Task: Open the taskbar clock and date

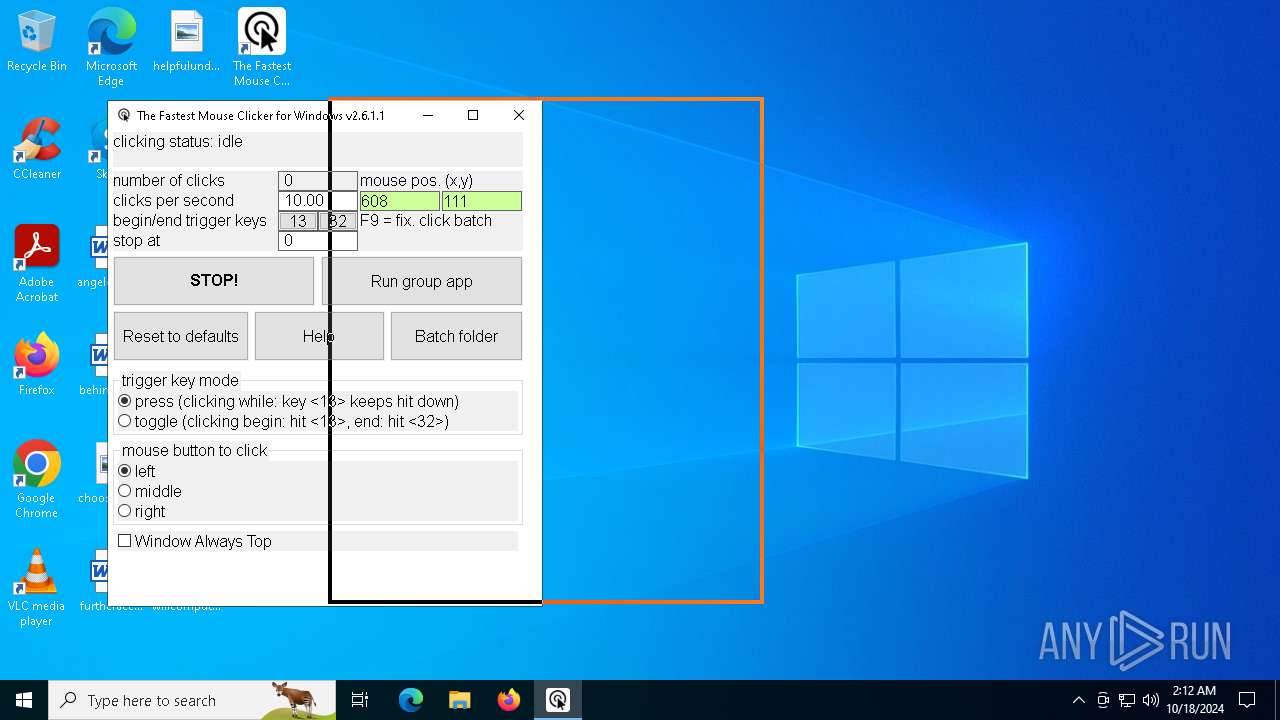Action: 1194,700
